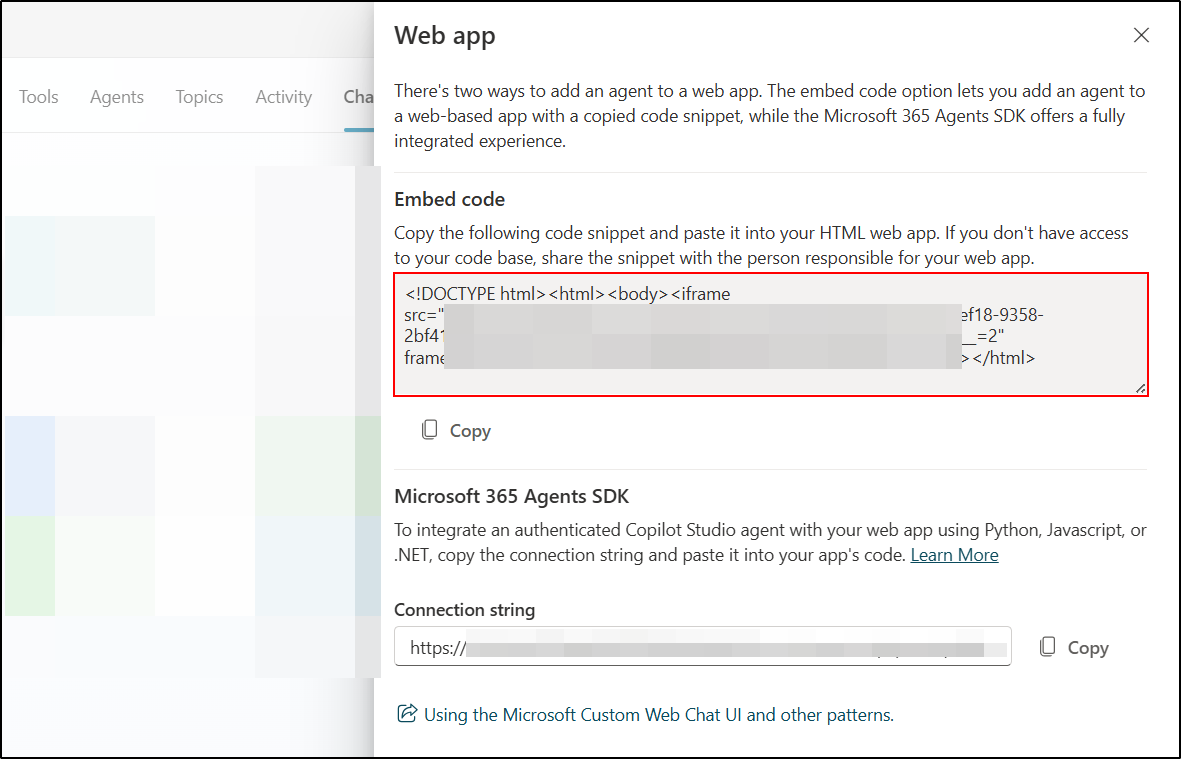Click the Embed code heading

[450, 199]
